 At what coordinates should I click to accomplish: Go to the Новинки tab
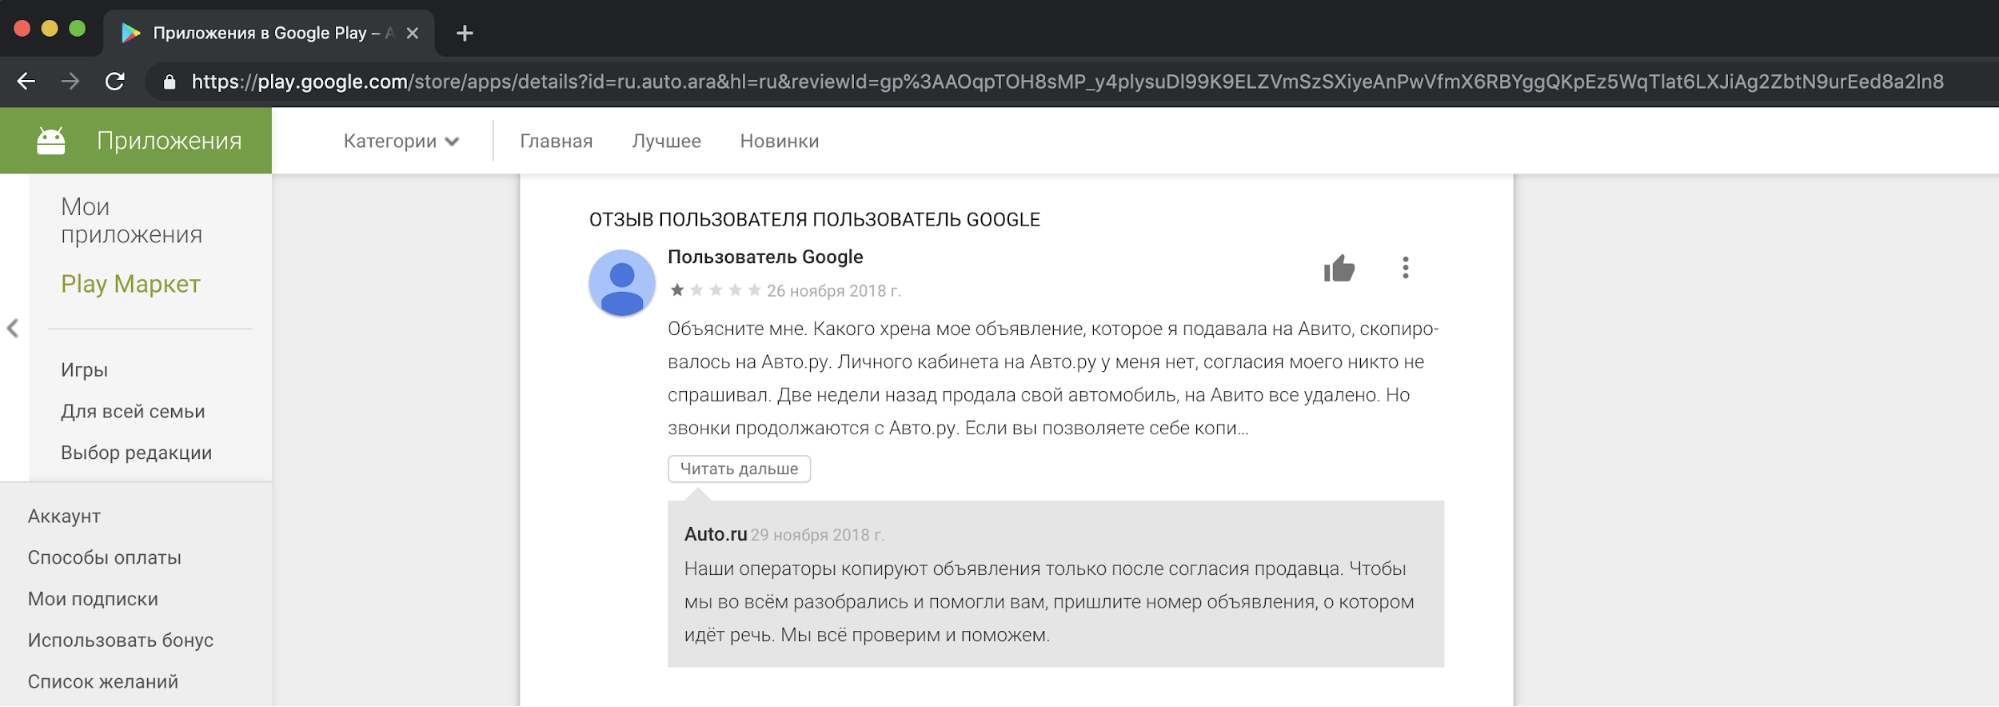(779, 141)
